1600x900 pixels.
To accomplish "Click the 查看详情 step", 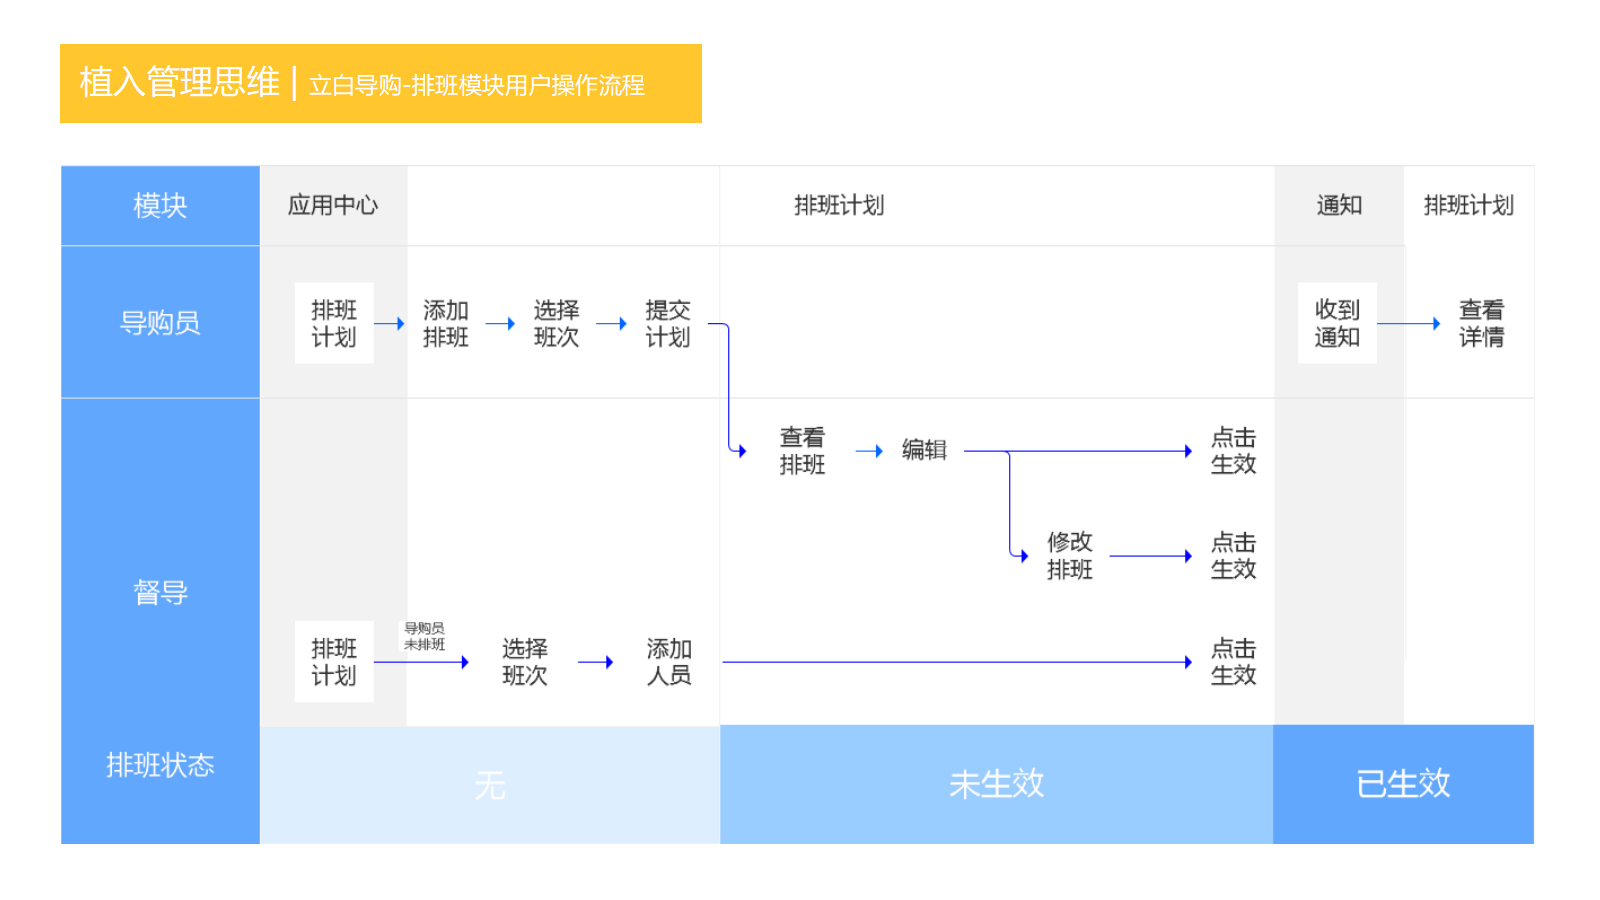I will pyautogui.click(x=1481, y=323).
